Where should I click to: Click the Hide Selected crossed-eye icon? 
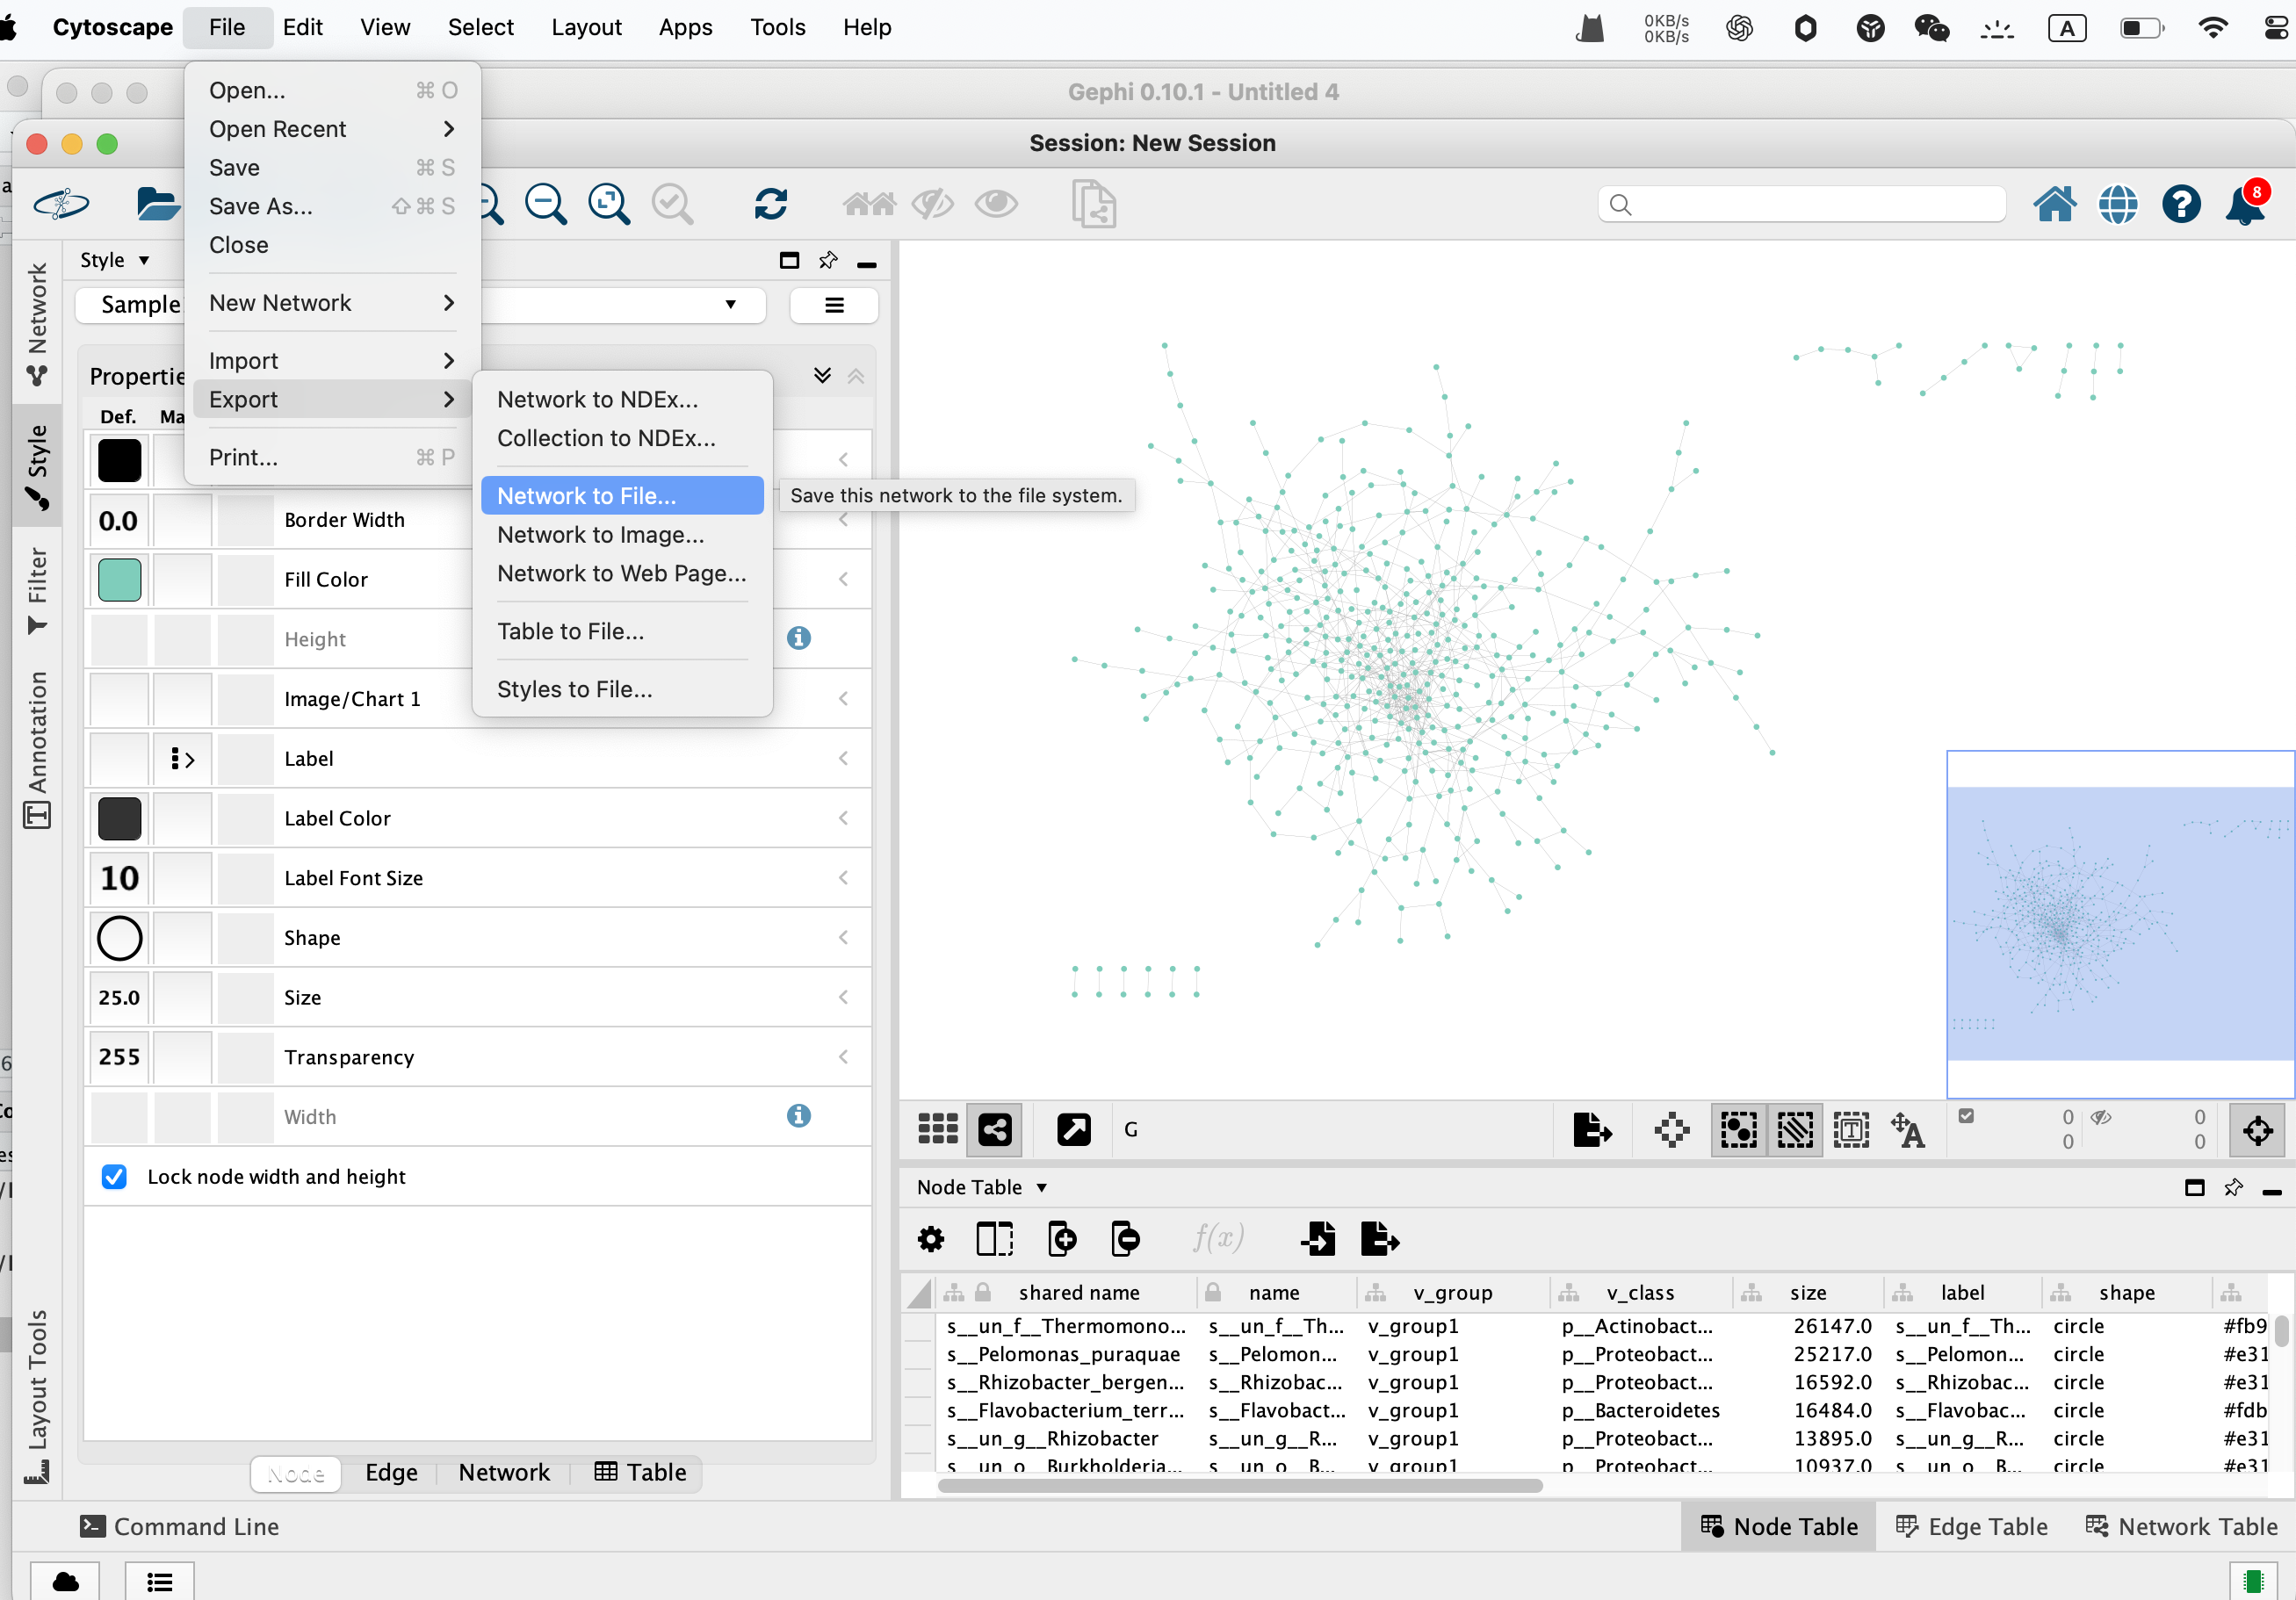932,204
